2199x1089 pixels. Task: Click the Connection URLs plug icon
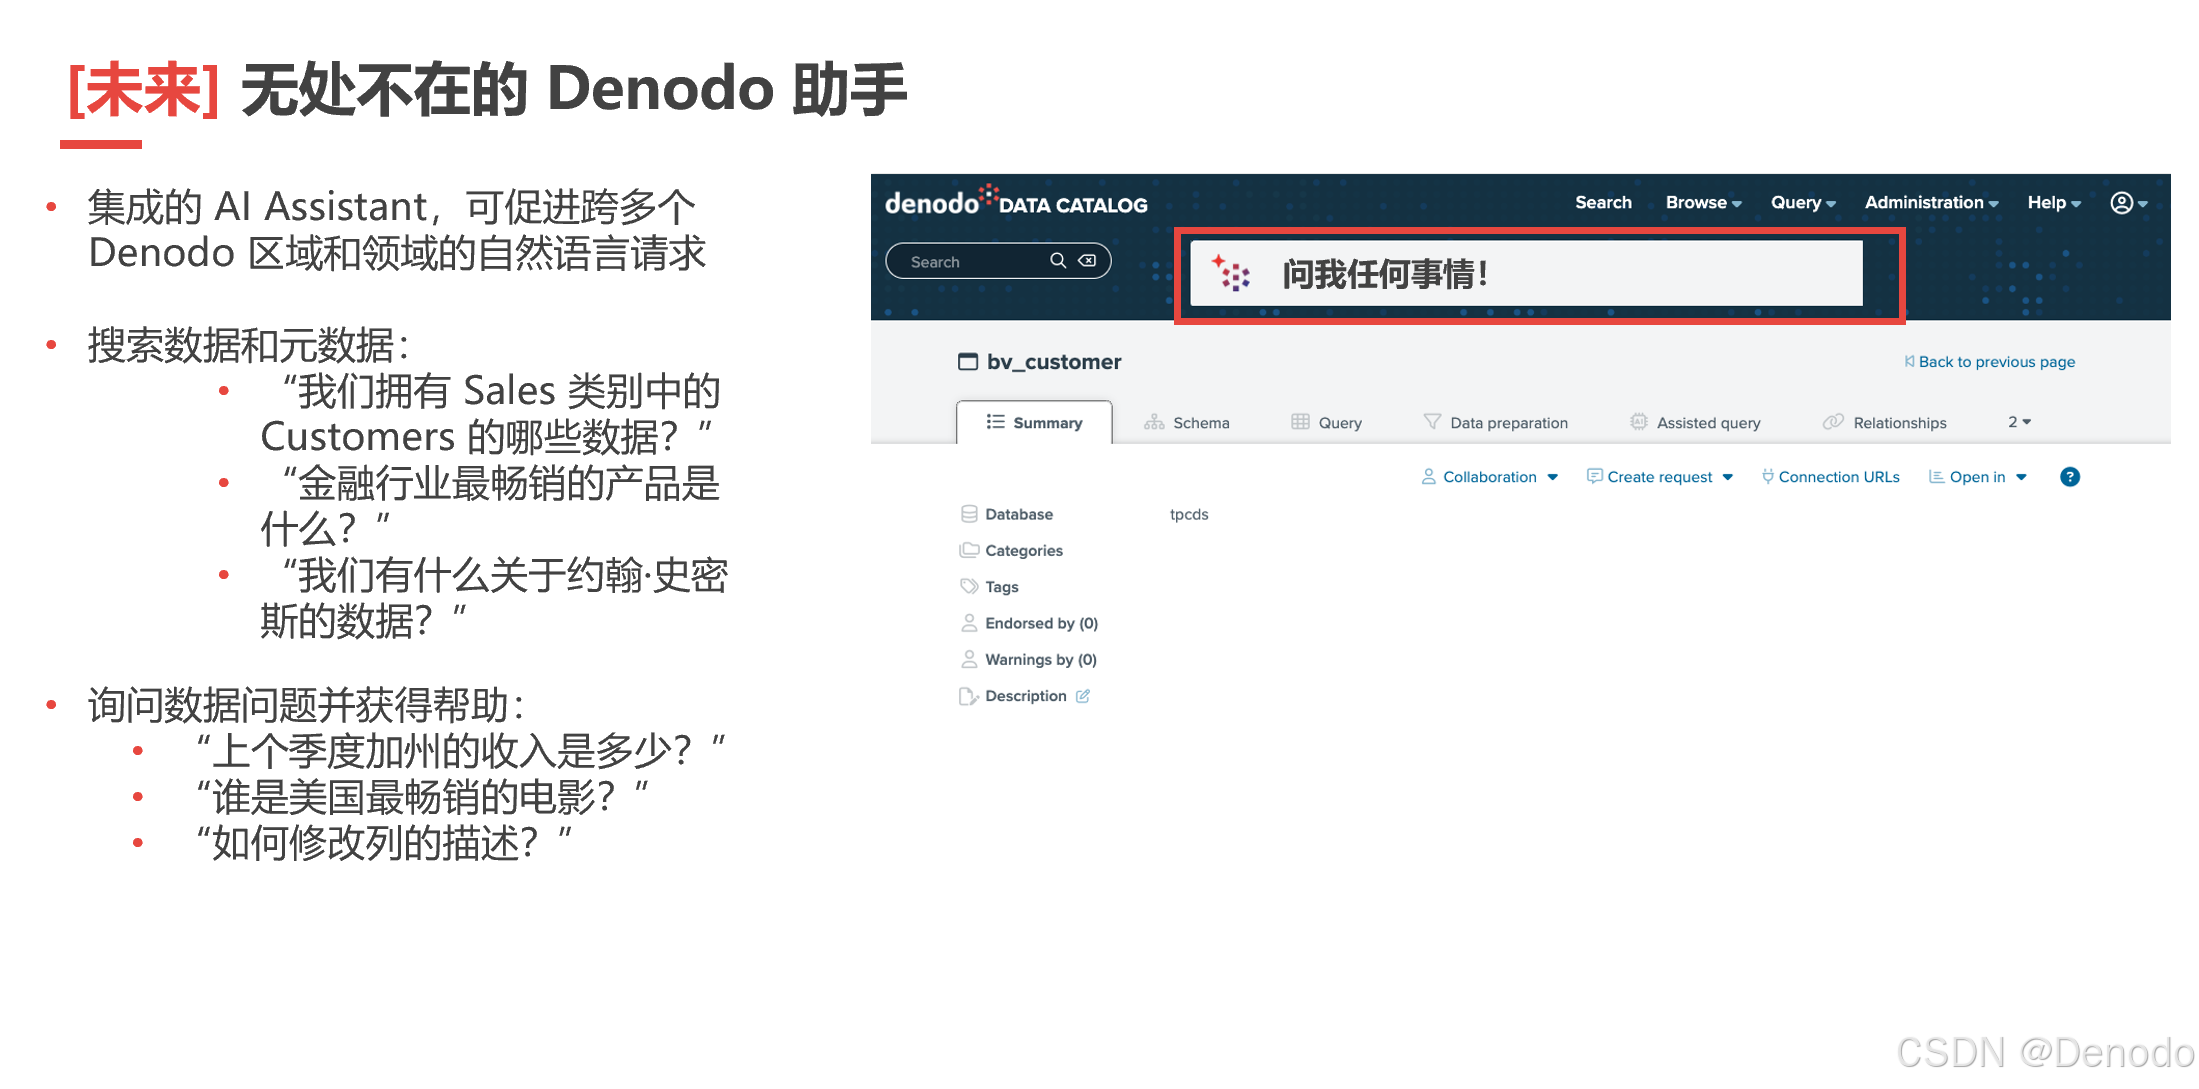1767,477
